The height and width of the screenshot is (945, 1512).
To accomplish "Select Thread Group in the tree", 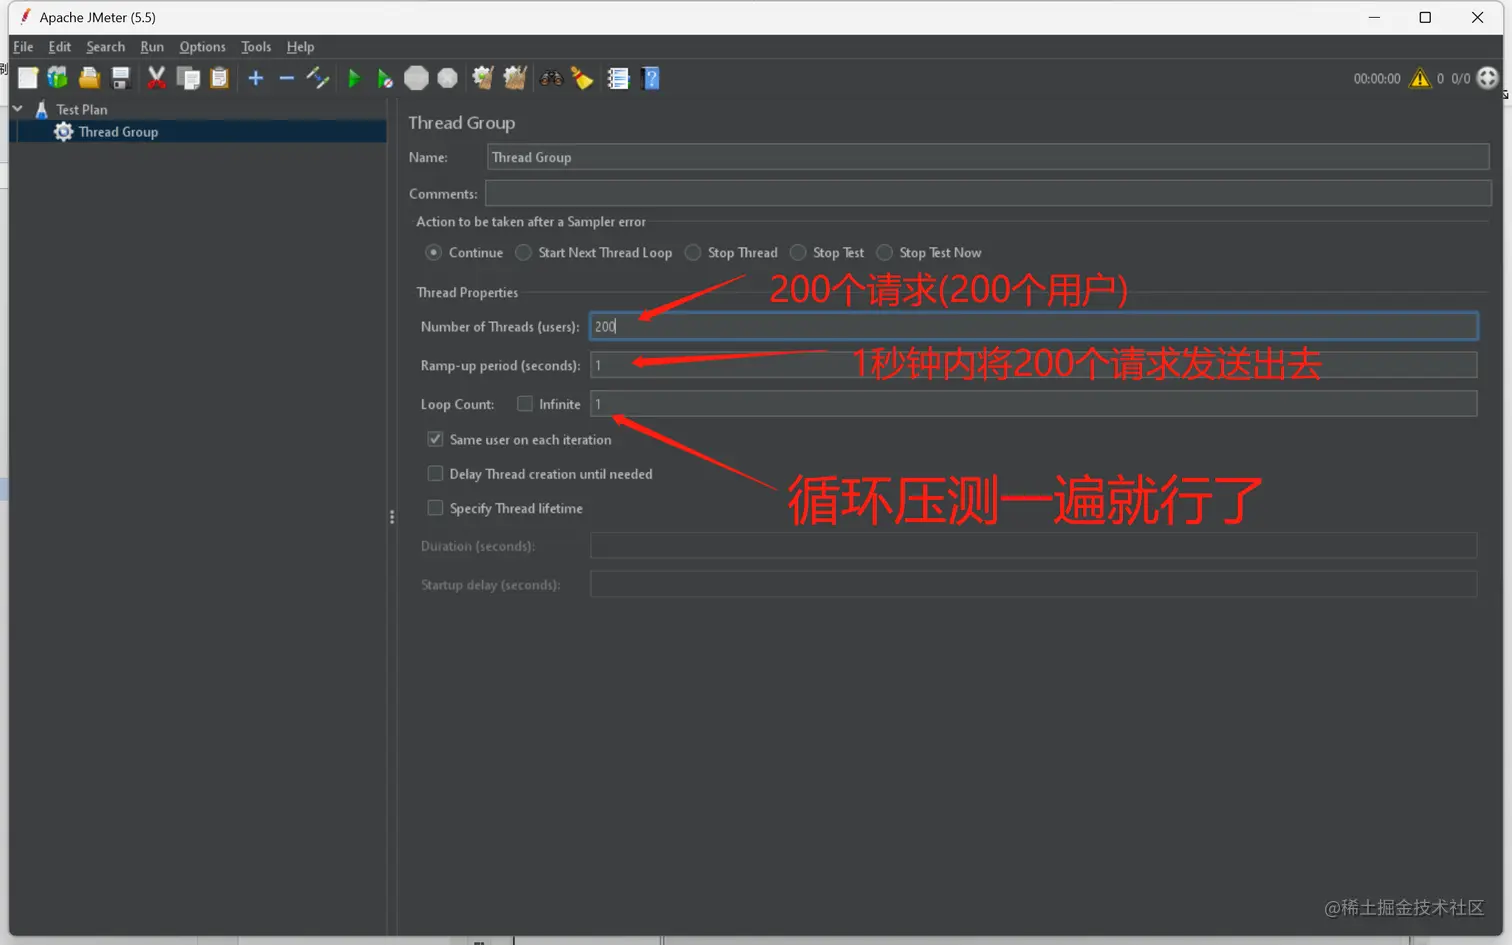I will point(118,132).
